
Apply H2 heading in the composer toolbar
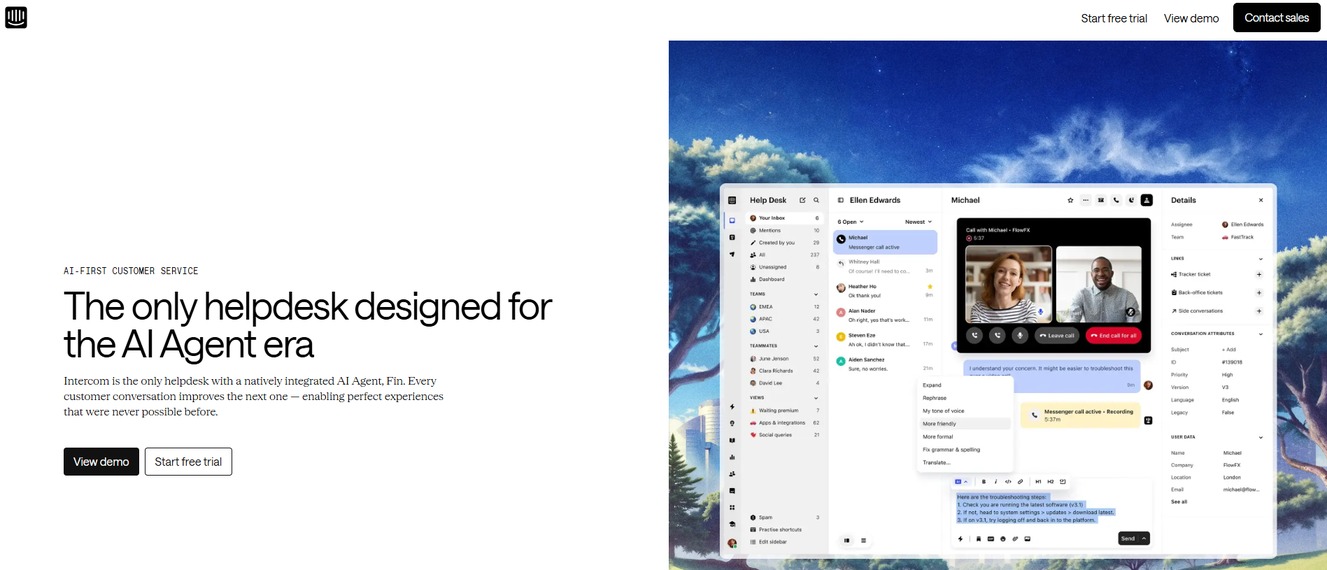tap(1050, 481)
